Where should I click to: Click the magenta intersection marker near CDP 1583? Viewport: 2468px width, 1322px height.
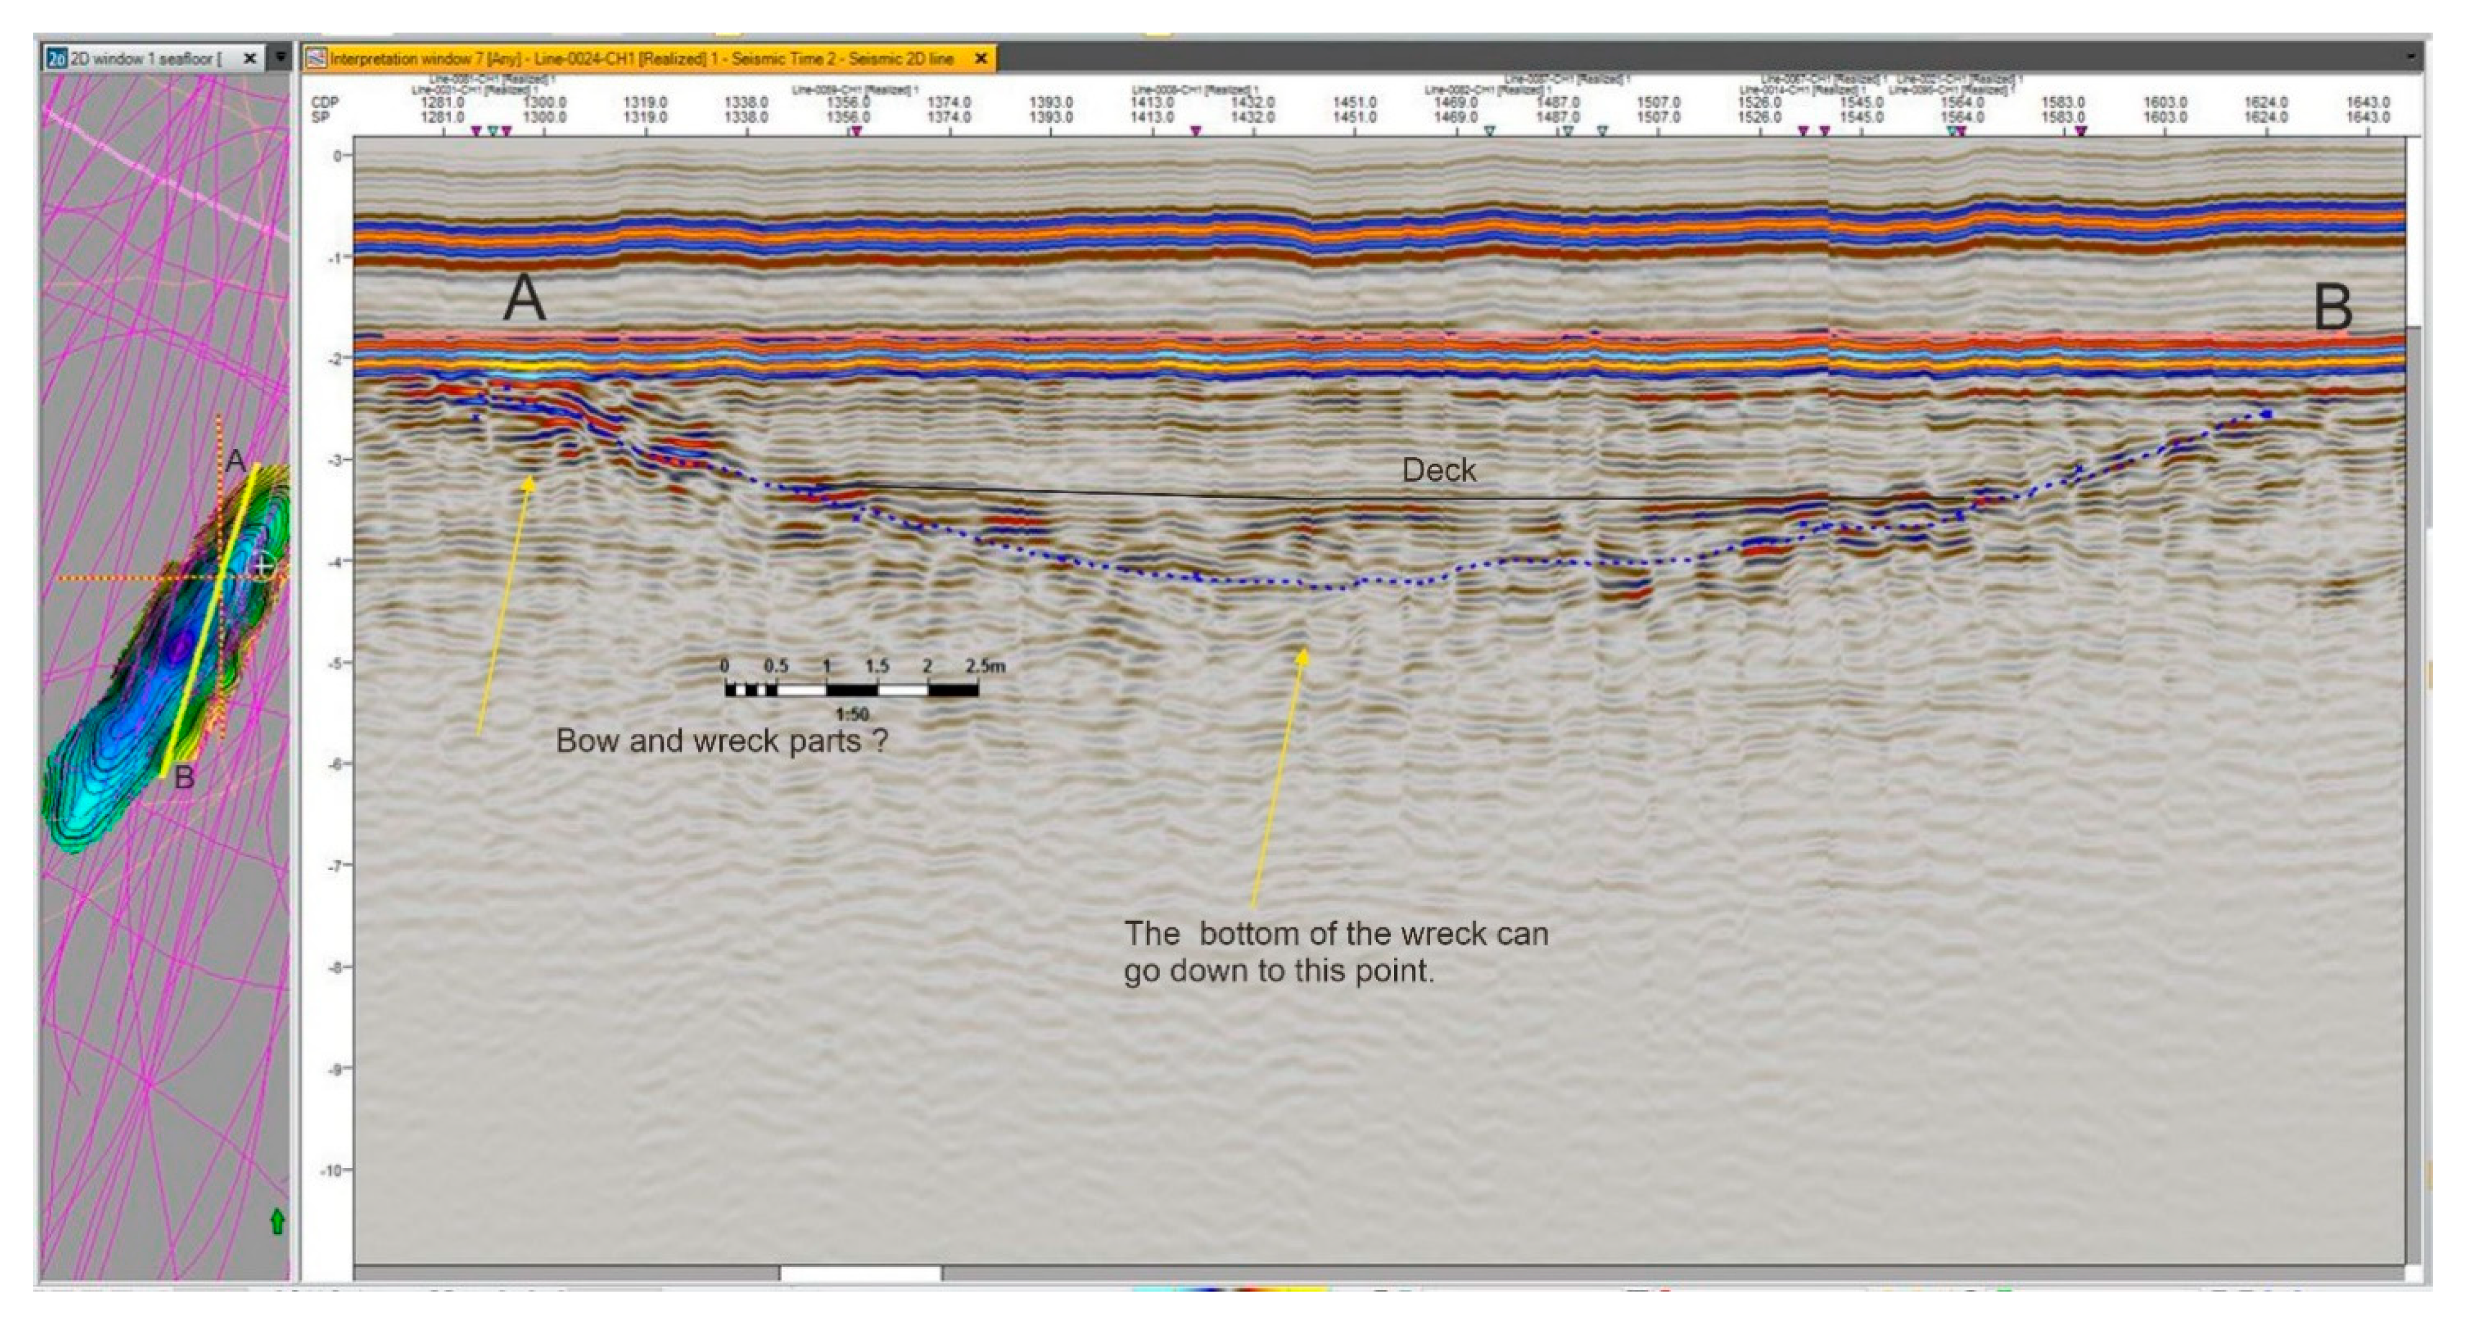pos(2080,131)
